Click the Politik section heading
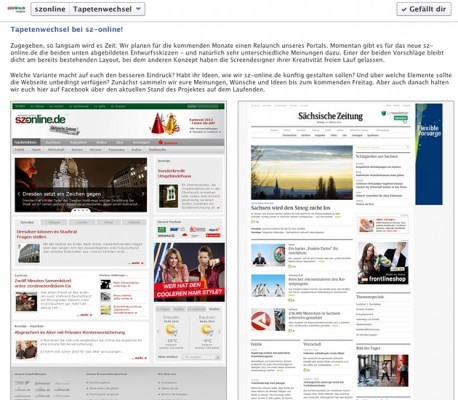The width and height of the screenshot is (458, 400). tap(256, 344)
